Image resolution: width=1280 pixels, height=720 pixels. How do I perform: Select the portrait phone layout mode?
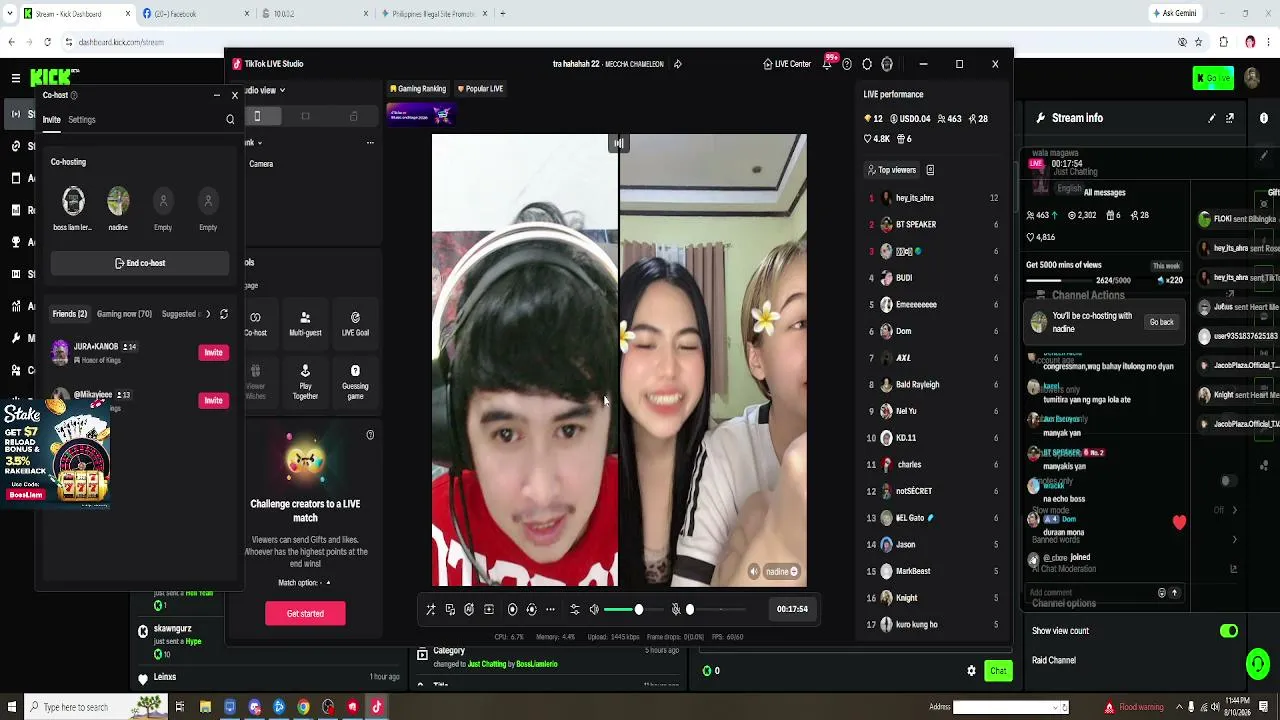point(257,117)
